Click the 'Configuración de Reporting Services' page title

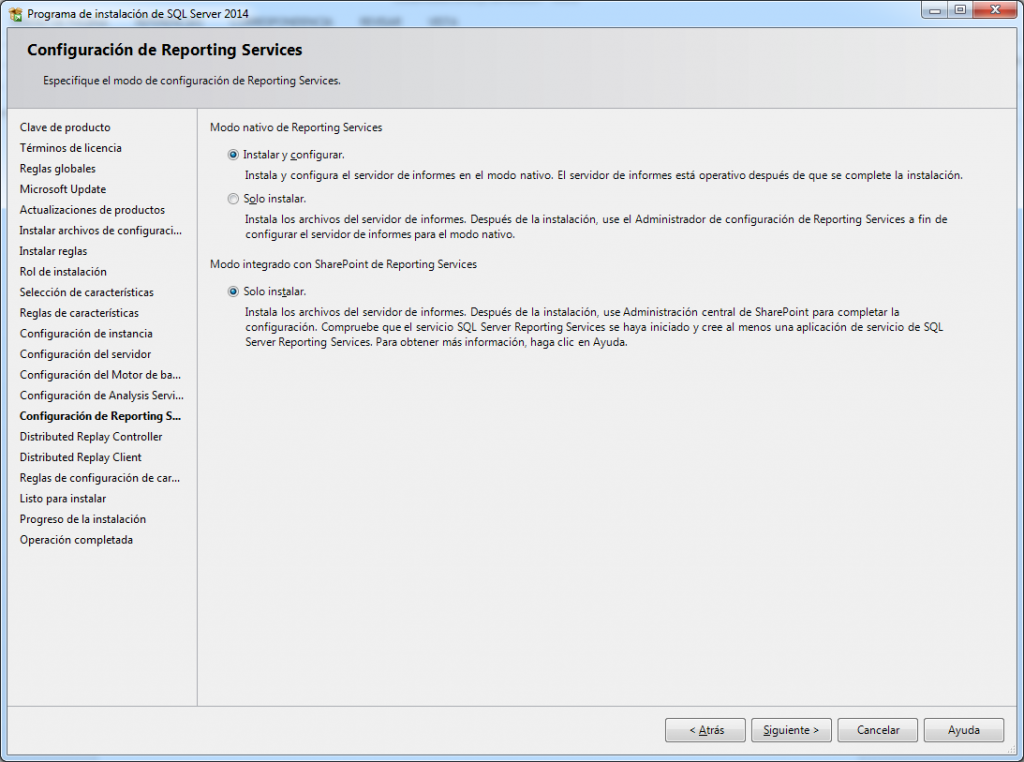click(165, 50)
